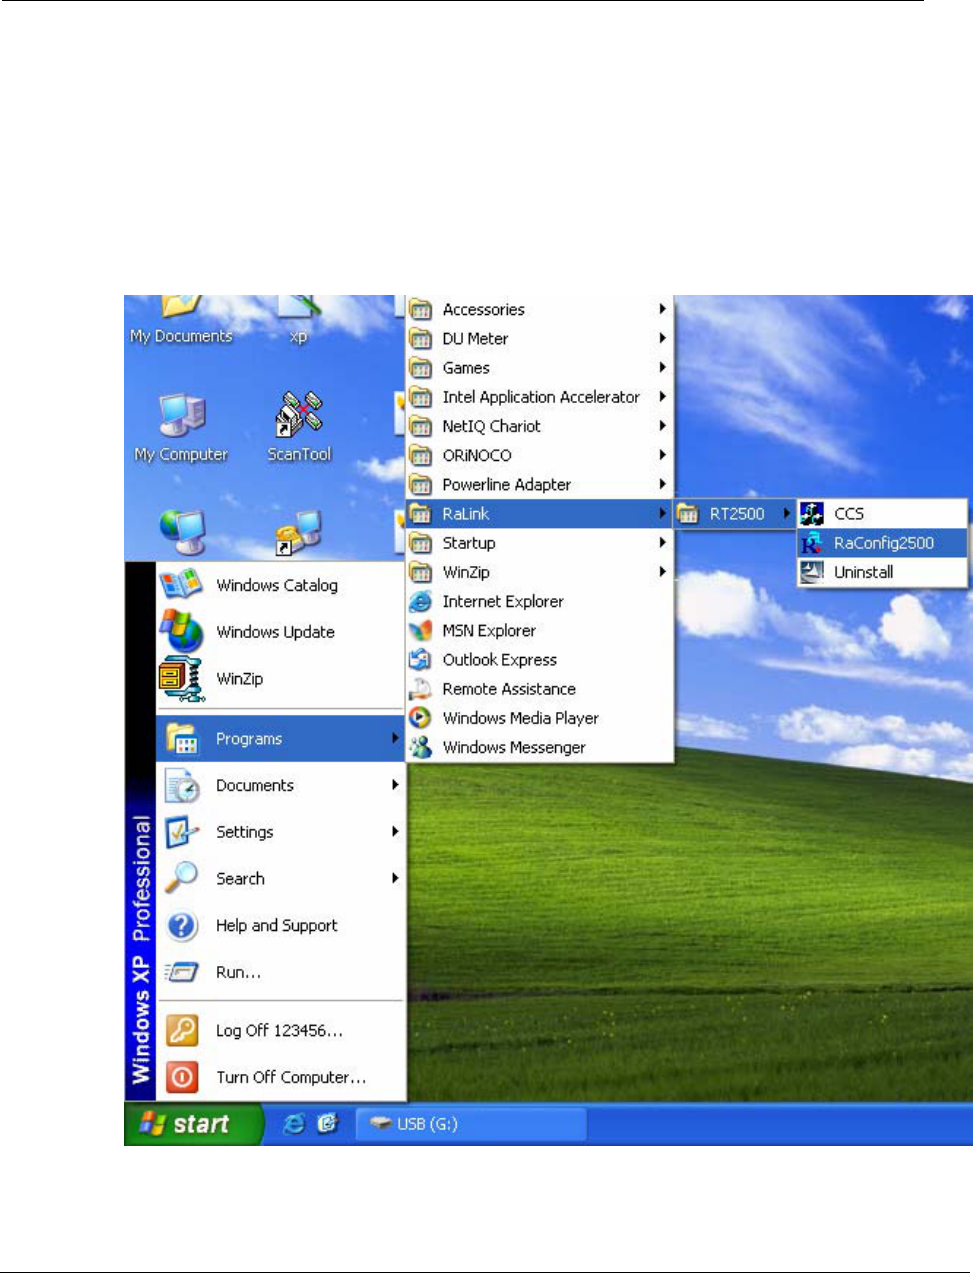The height and width of the screenshot is (1273, 973).
Task: Expand the WinZip folder submenu arrow
Action: (662, 571)
